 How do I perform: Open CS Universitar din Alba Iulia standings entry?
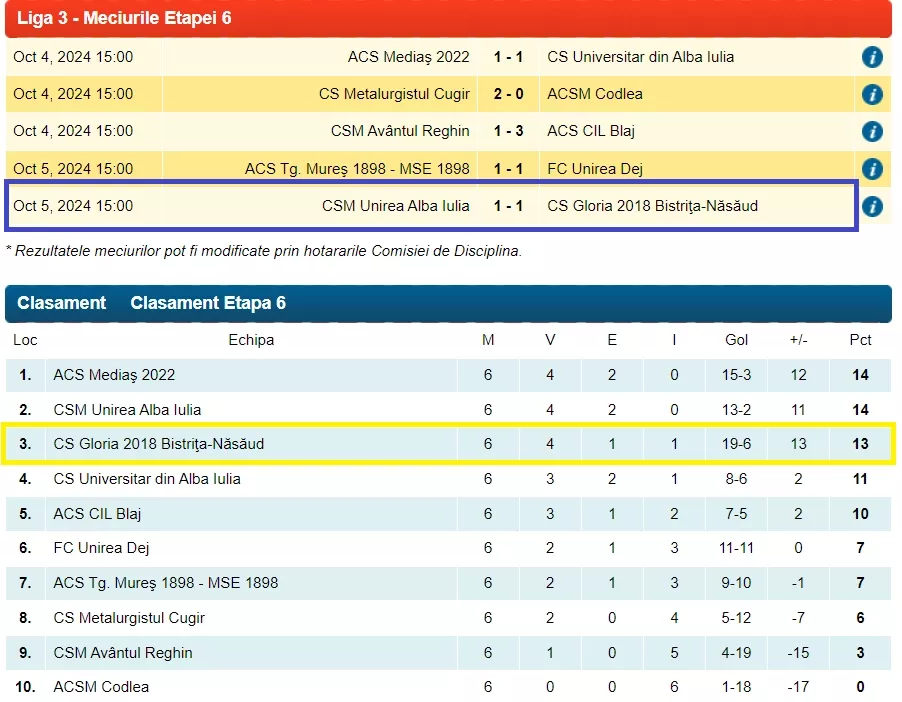pos(147,479)
